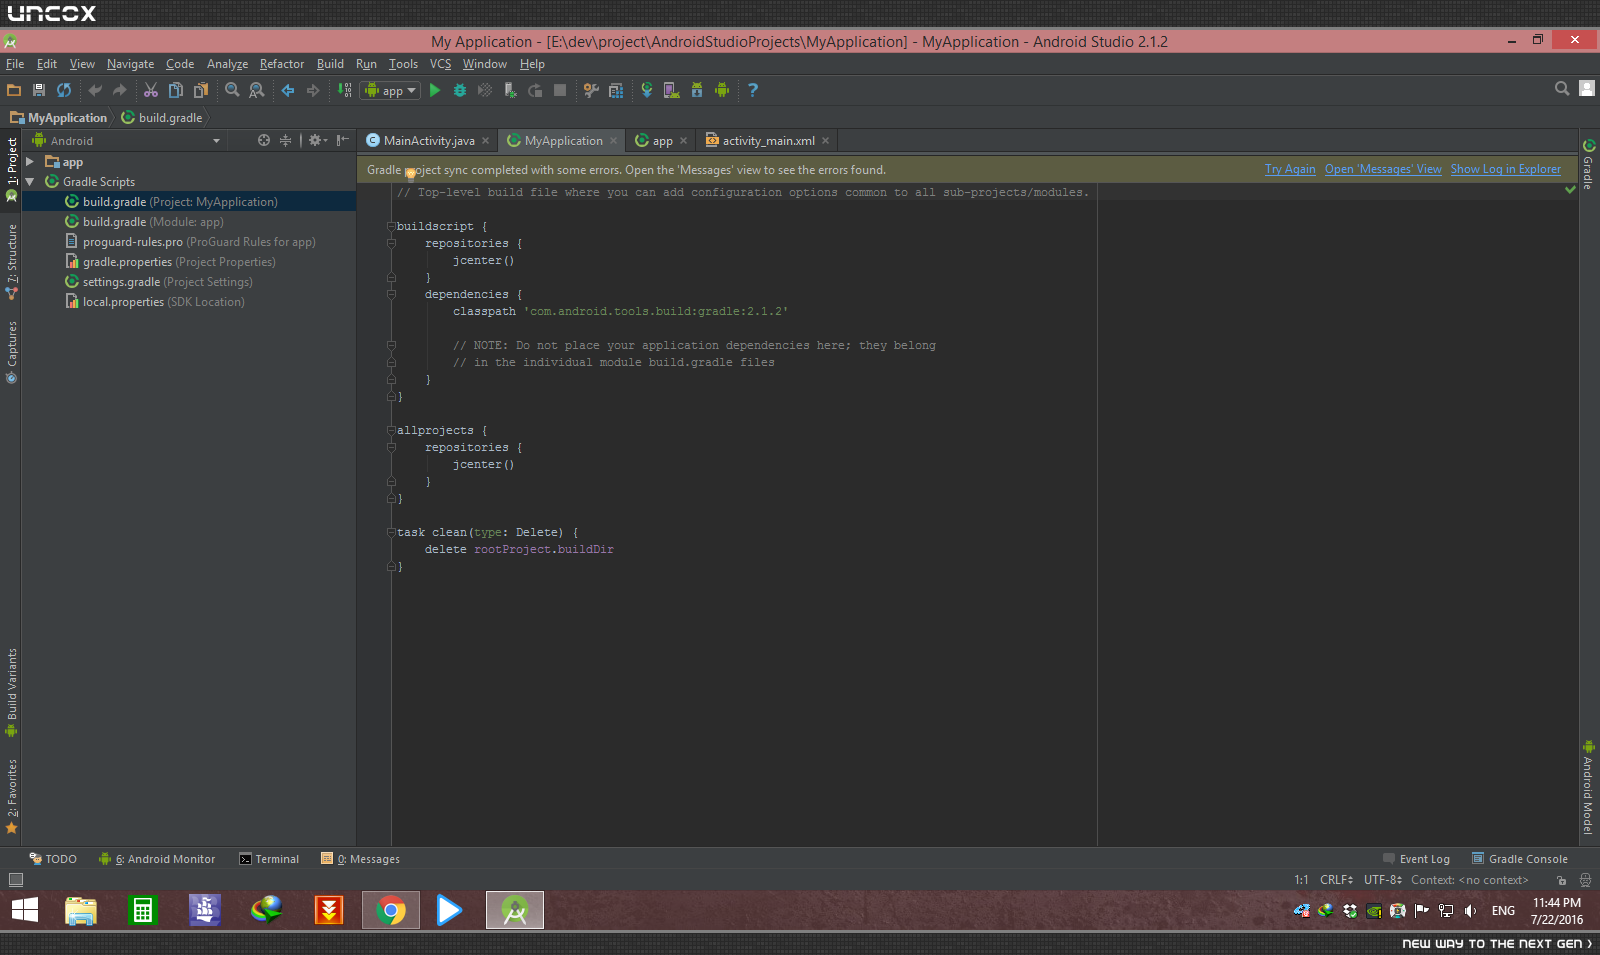This screenshot has height=955, width=1600.
Task: Click the Open folder toolbar icon
Action: [x=14, y=90]
